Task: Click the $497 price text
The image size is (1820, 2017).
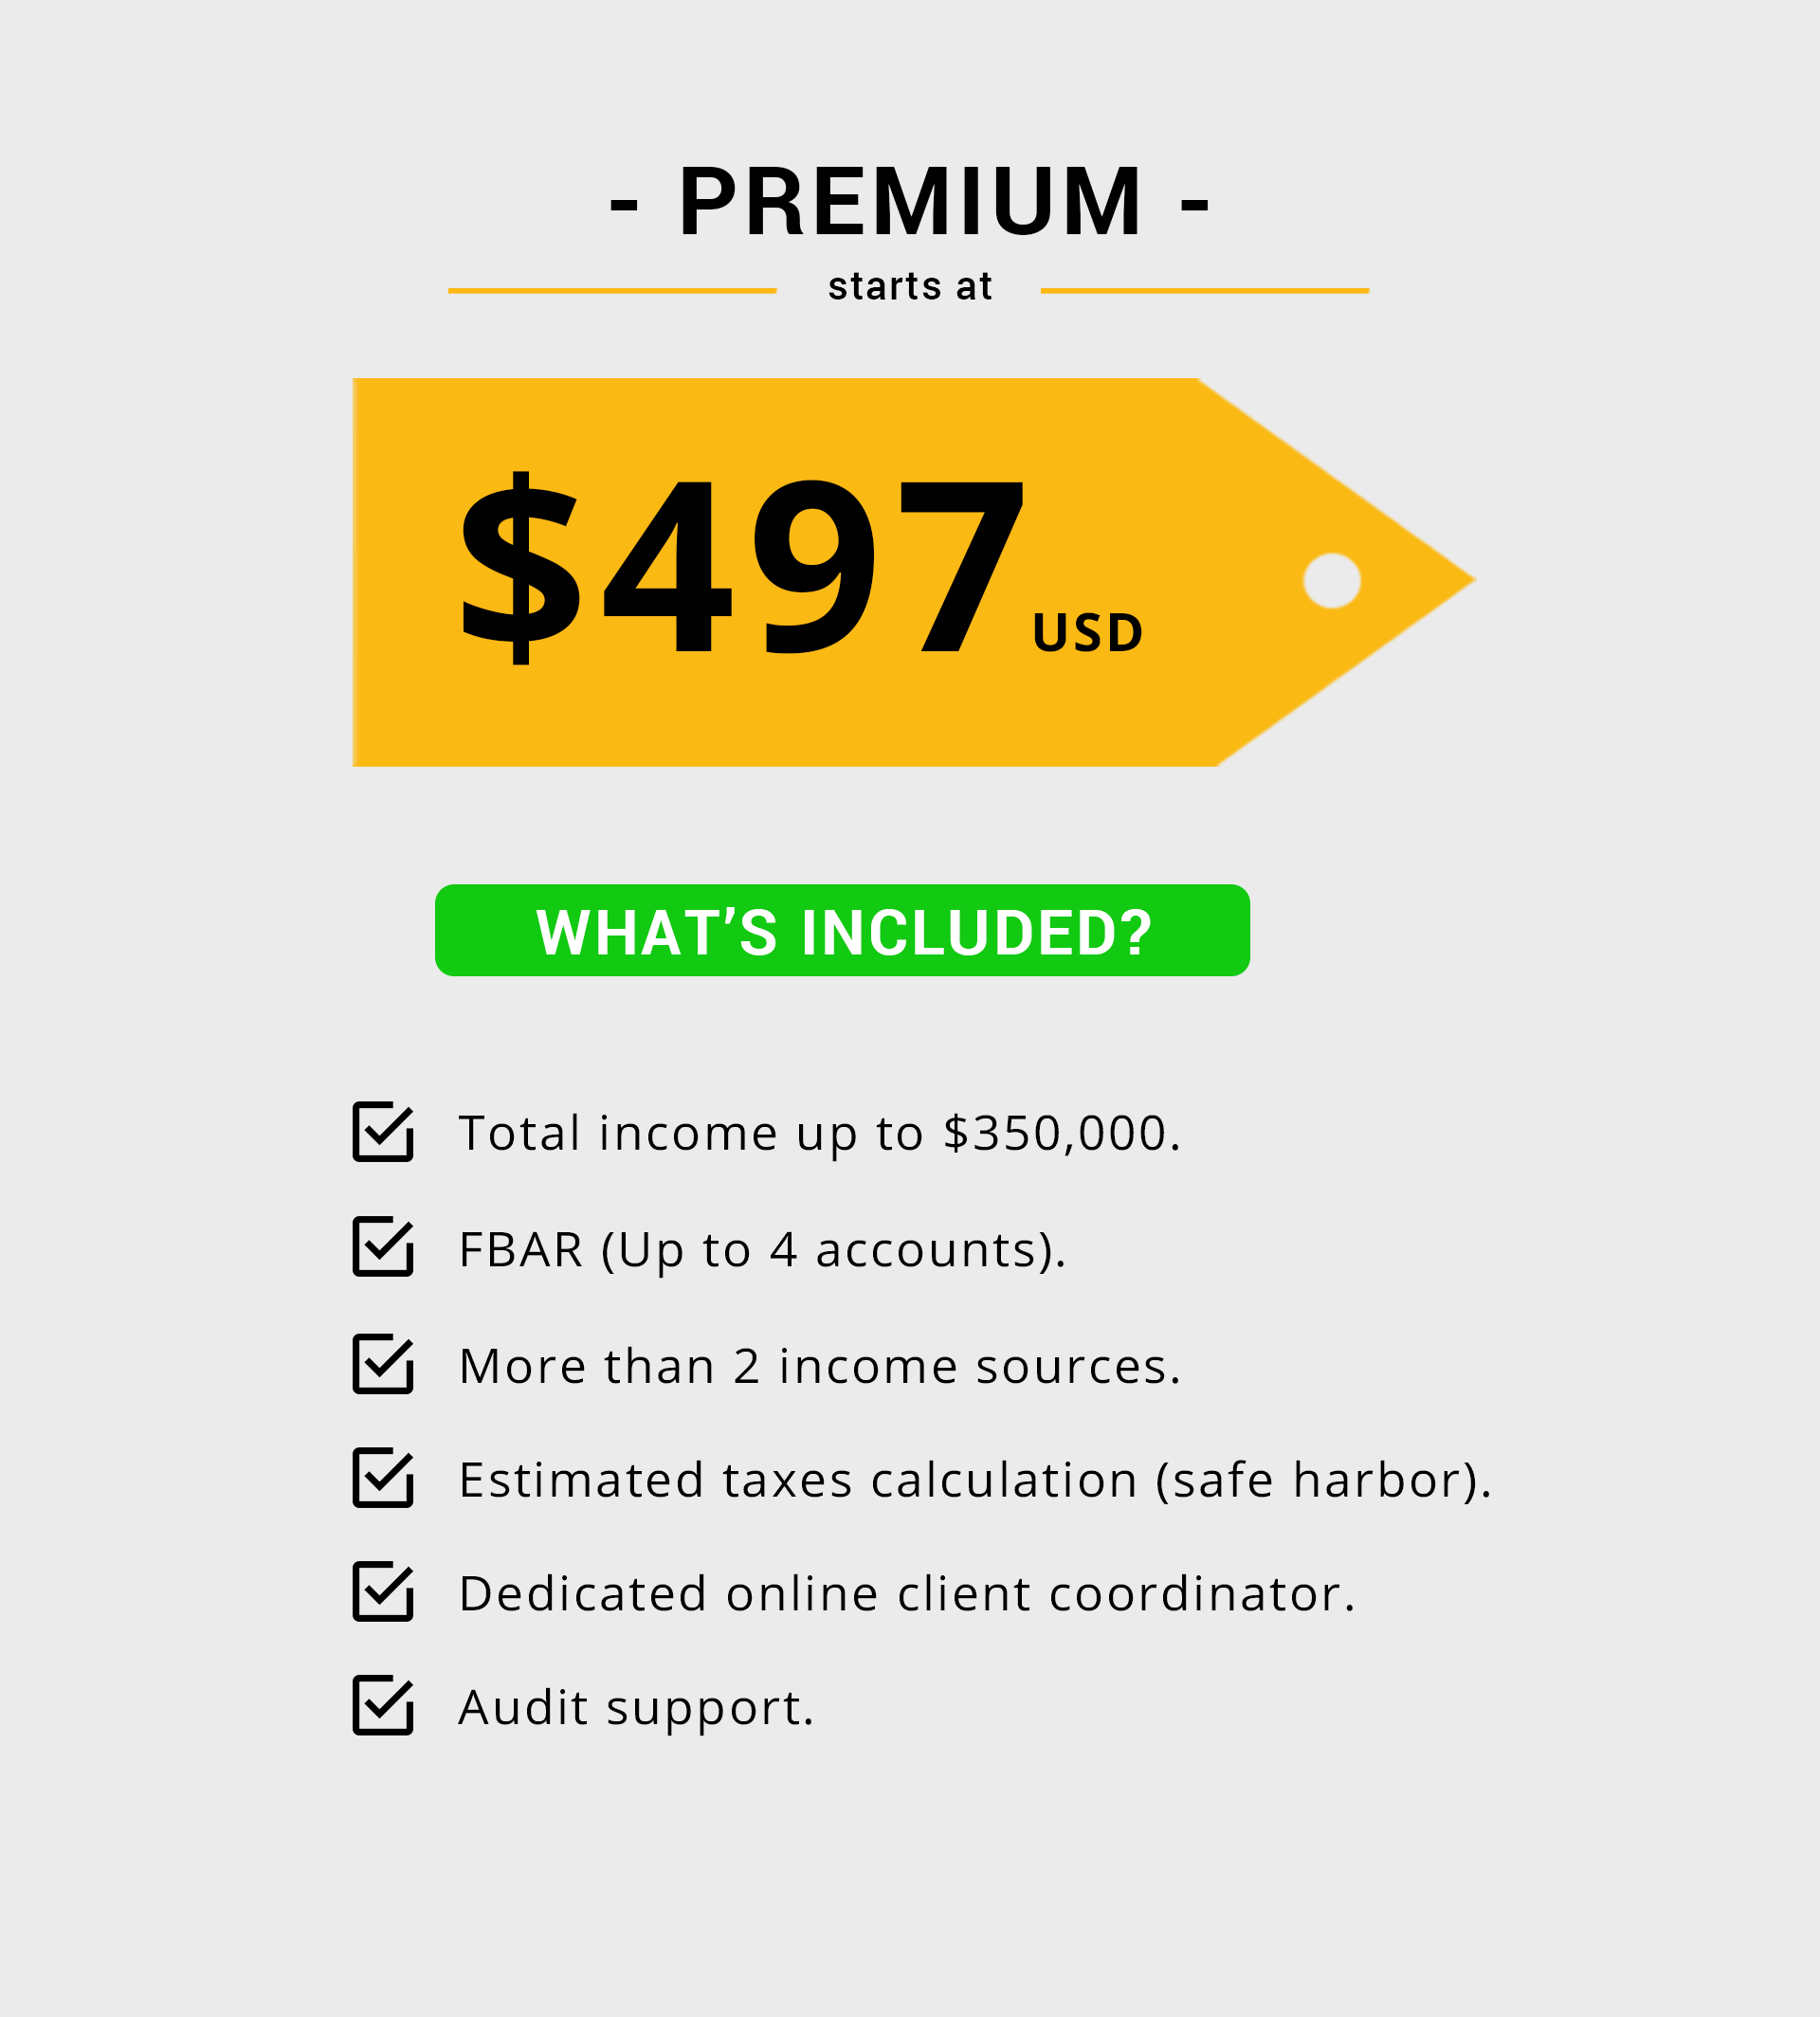Action: click(742, 567)
